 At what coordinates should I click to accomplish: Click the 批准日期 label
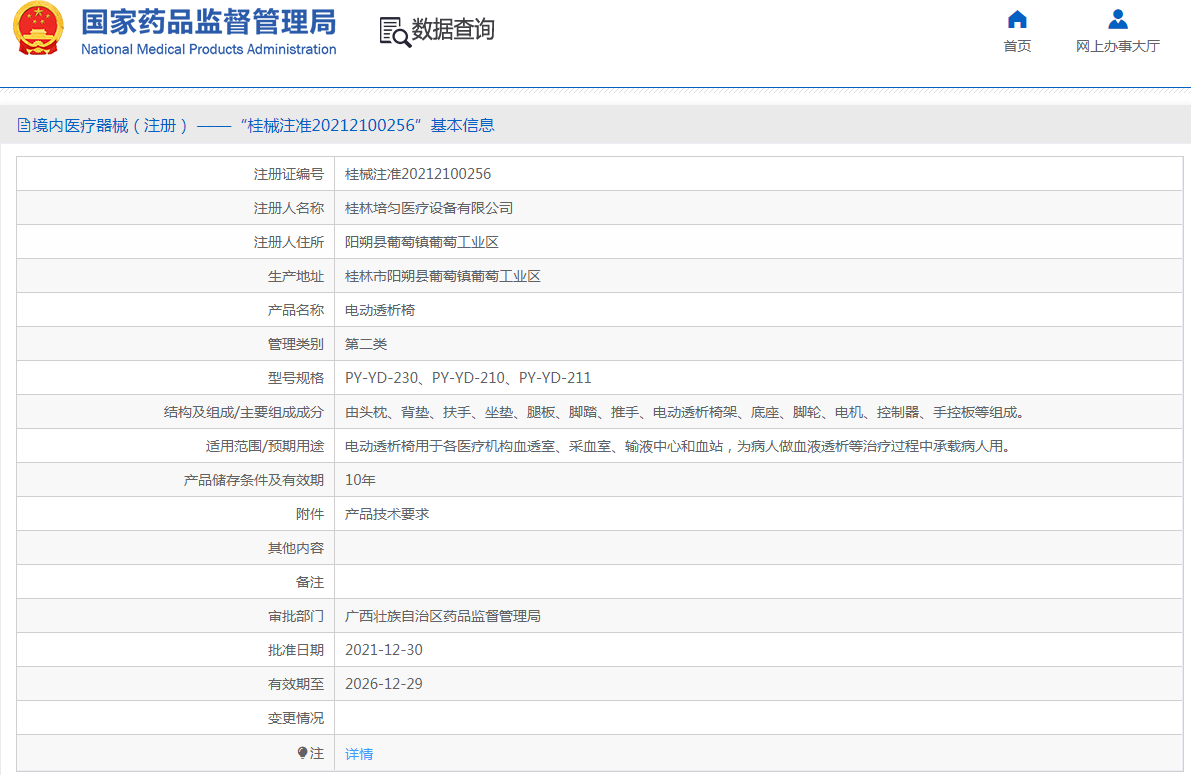[x=295, y=650]
